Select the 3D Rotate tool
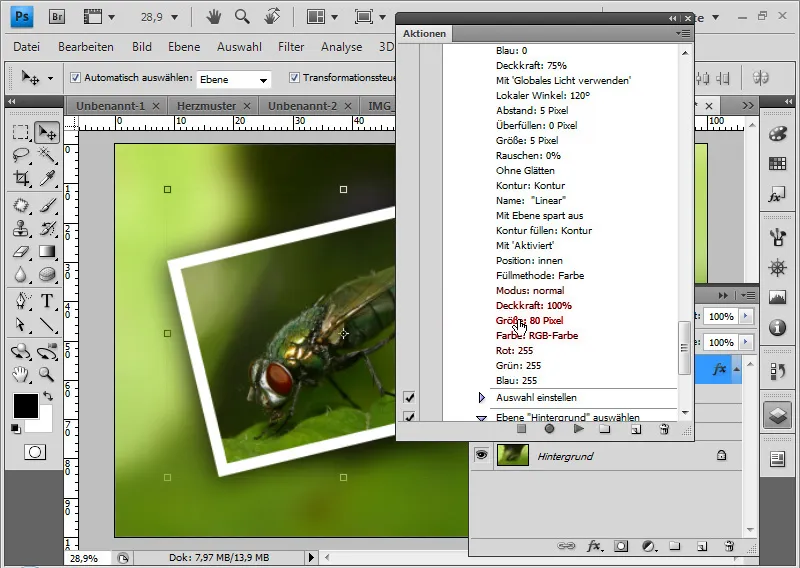The width and height of the screenshot is (800, 568). pos(20,351)
